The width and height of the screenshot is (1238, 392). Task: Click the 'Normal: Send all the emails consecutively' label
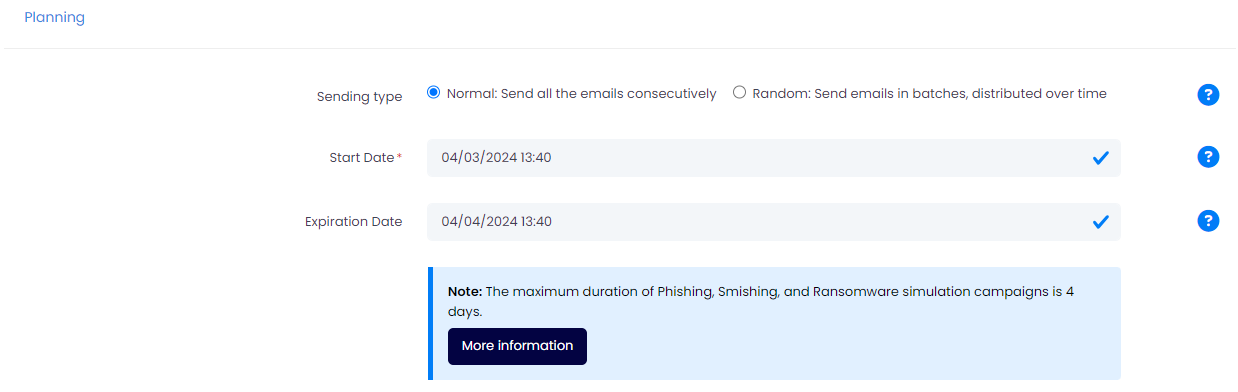[581, 94]
